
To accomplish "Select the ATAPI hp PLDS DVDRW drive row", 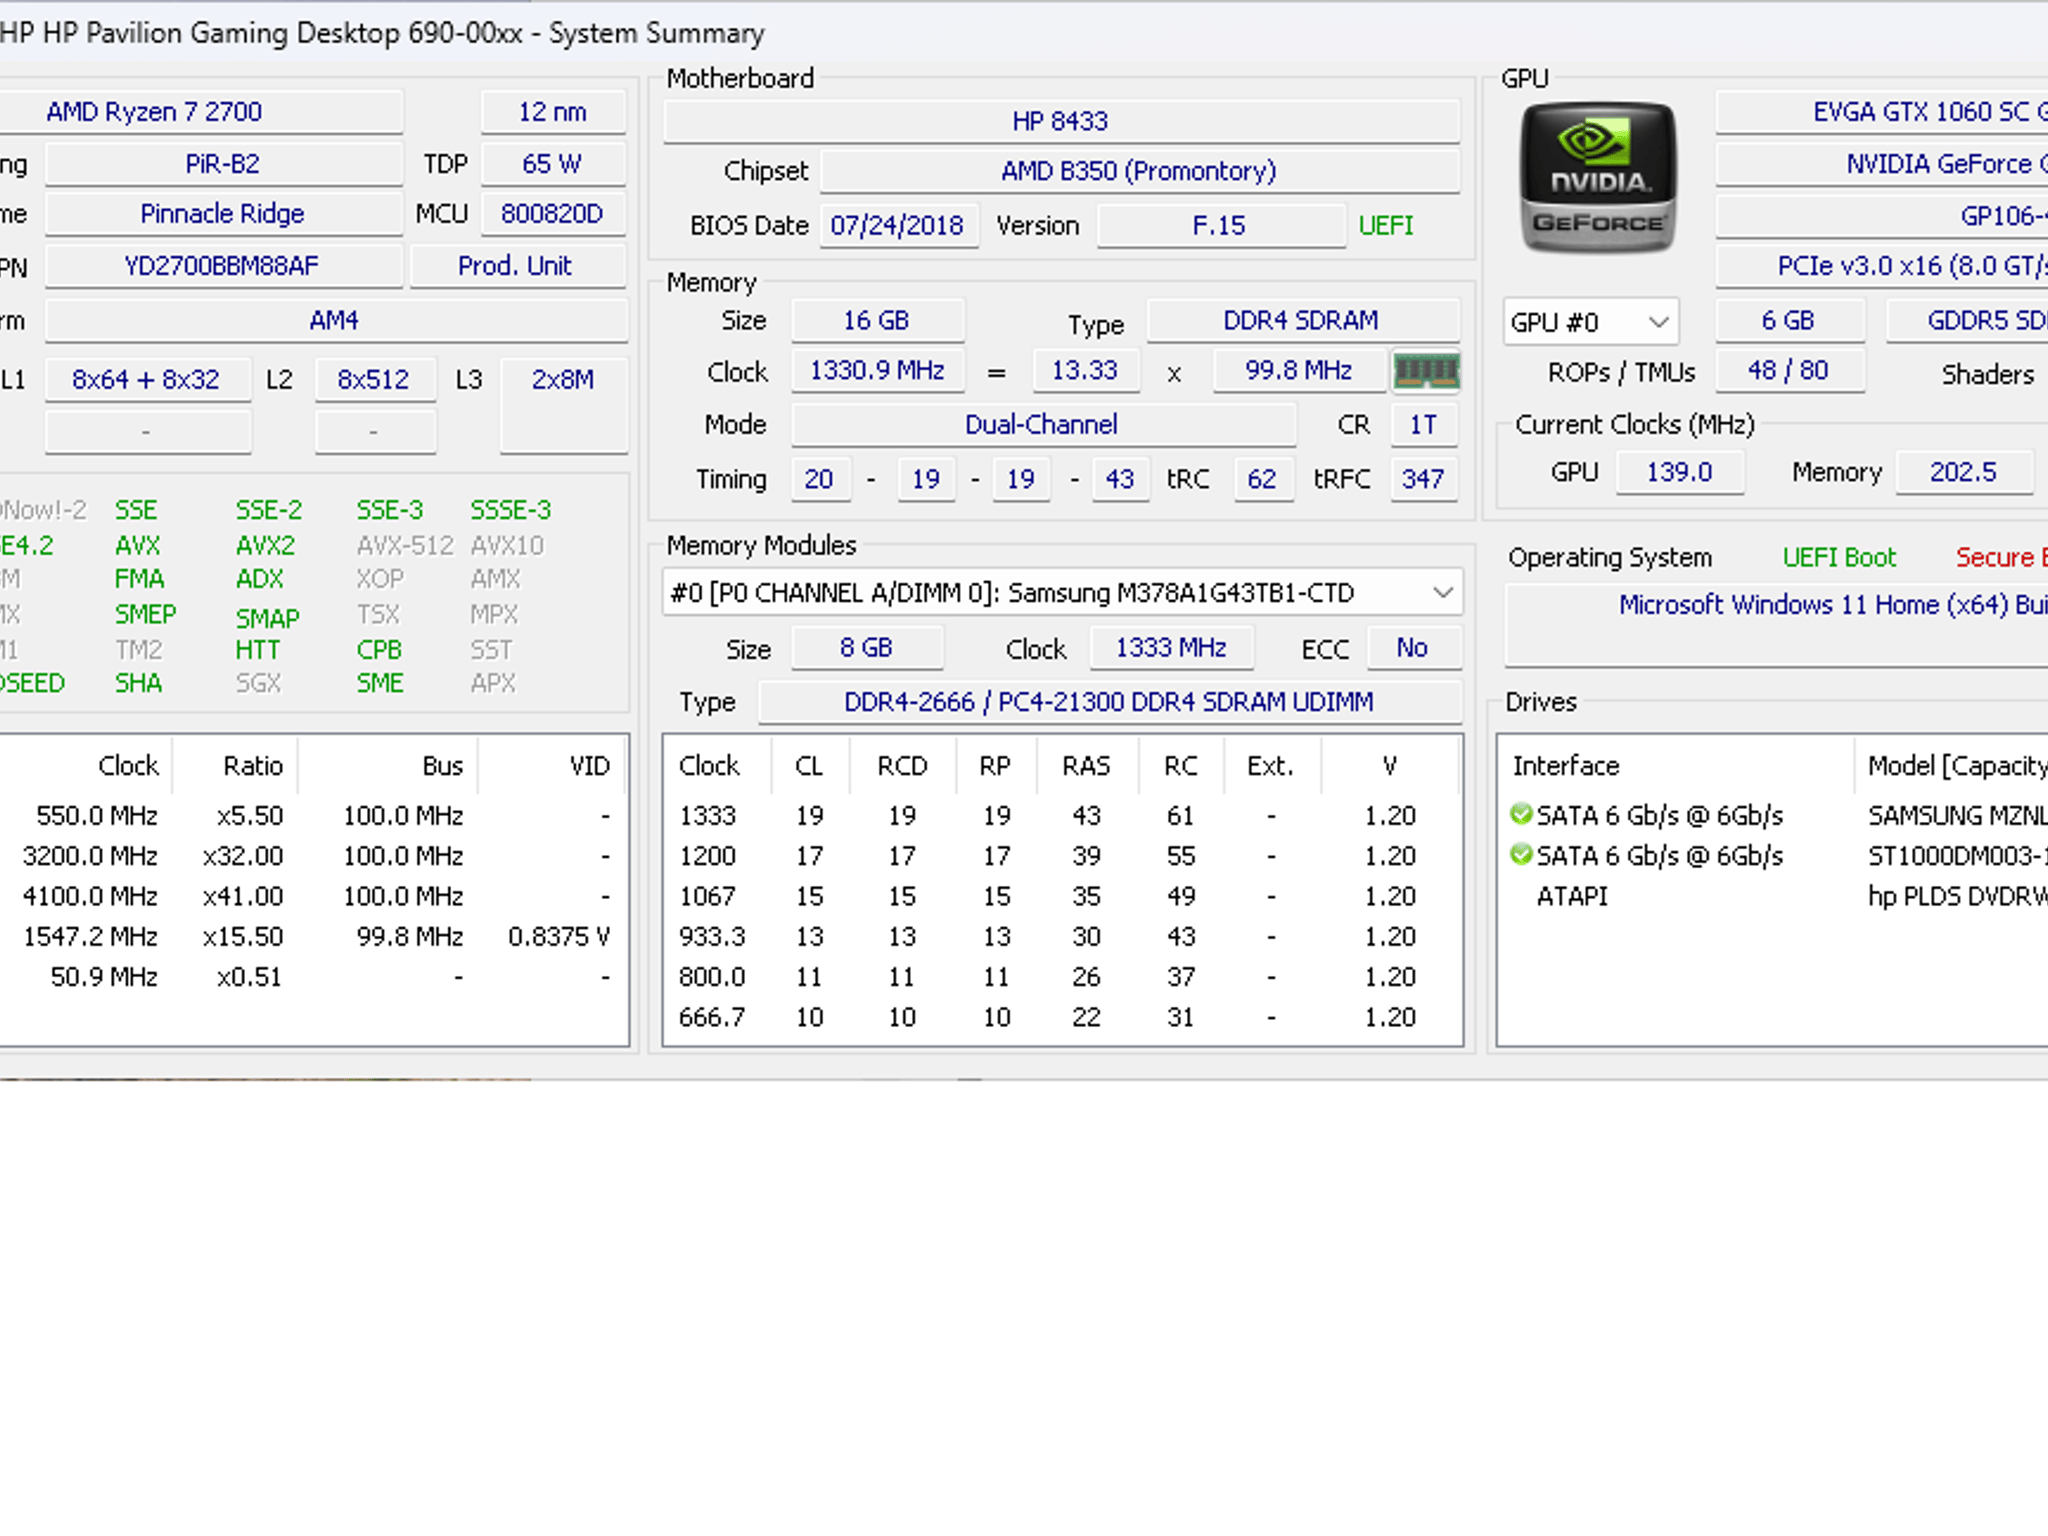I will tap(1773, 897).
